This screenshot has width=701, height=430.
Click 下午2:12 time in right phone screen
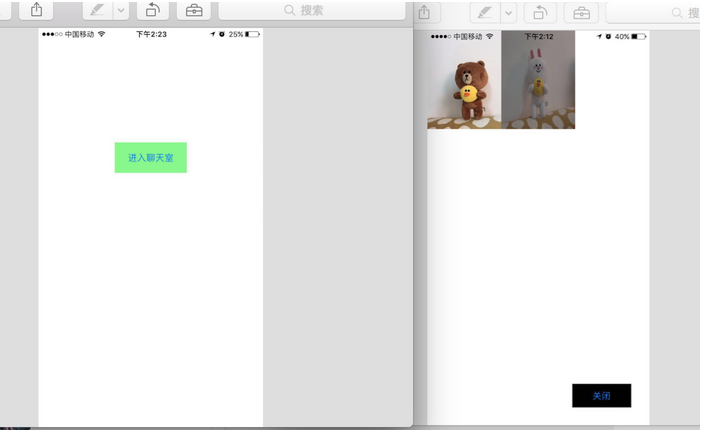click(x=539, y=37)
